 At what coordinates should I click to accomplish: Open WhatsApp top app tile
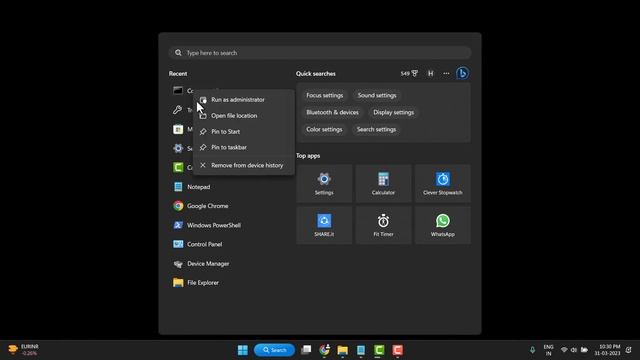pos(443,225)
